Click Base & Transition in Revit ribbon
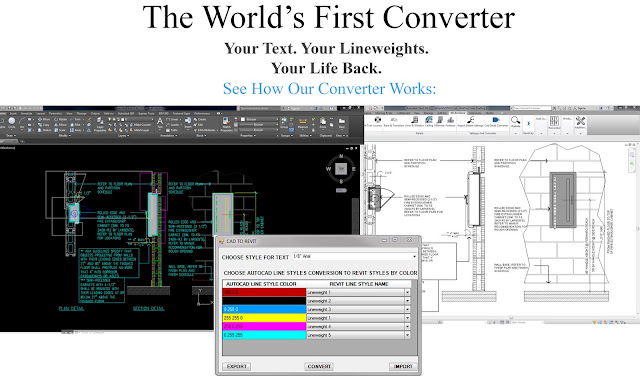Viewport: 640px width, 384px height. point(394,122)
